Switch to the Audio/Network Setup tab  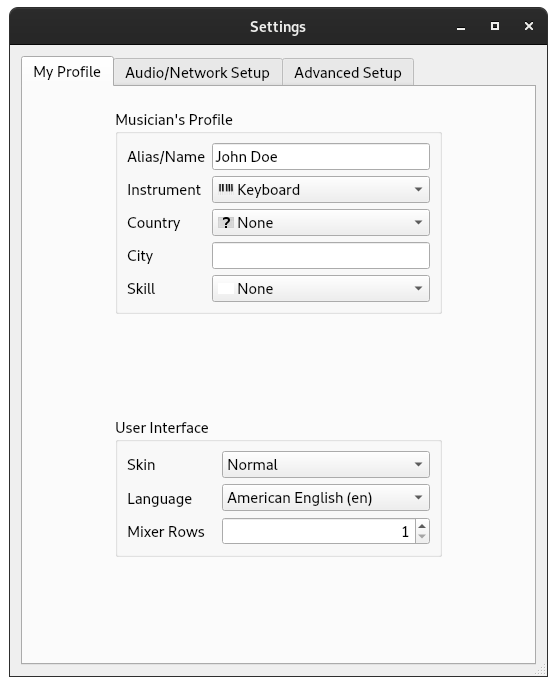197,72
